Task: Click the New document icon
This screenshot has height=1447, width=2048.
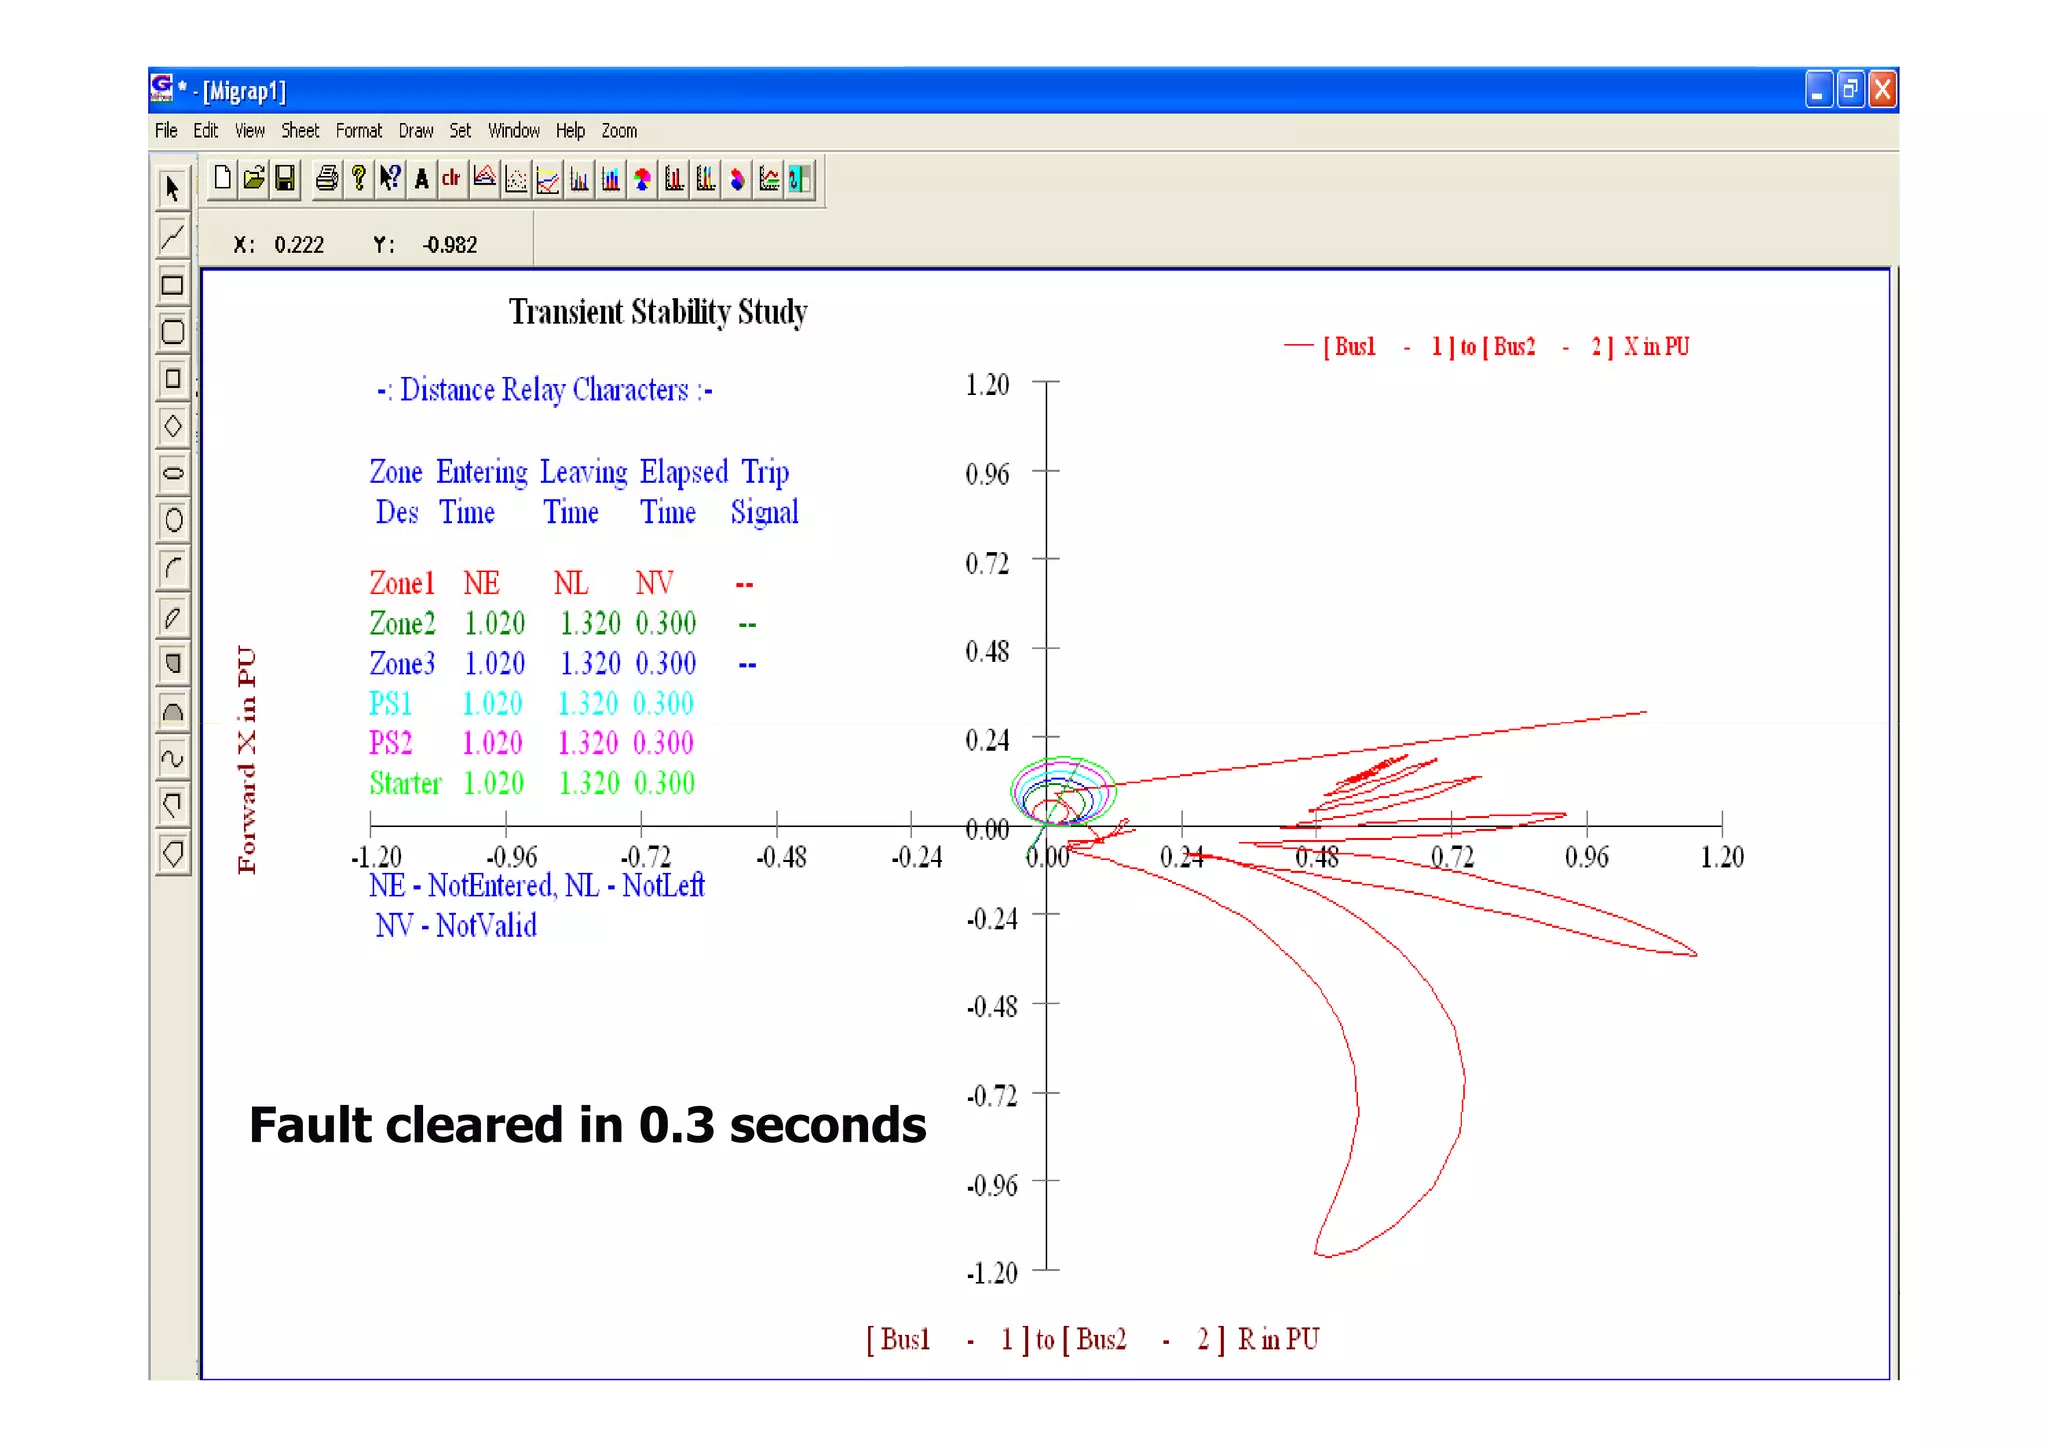Action: (222, 179)
